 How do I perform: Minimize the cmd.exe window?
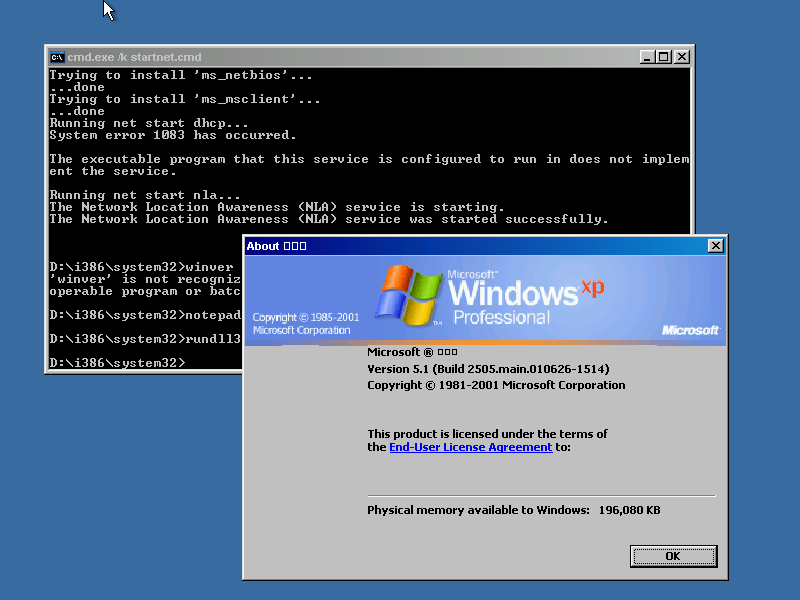647,57
